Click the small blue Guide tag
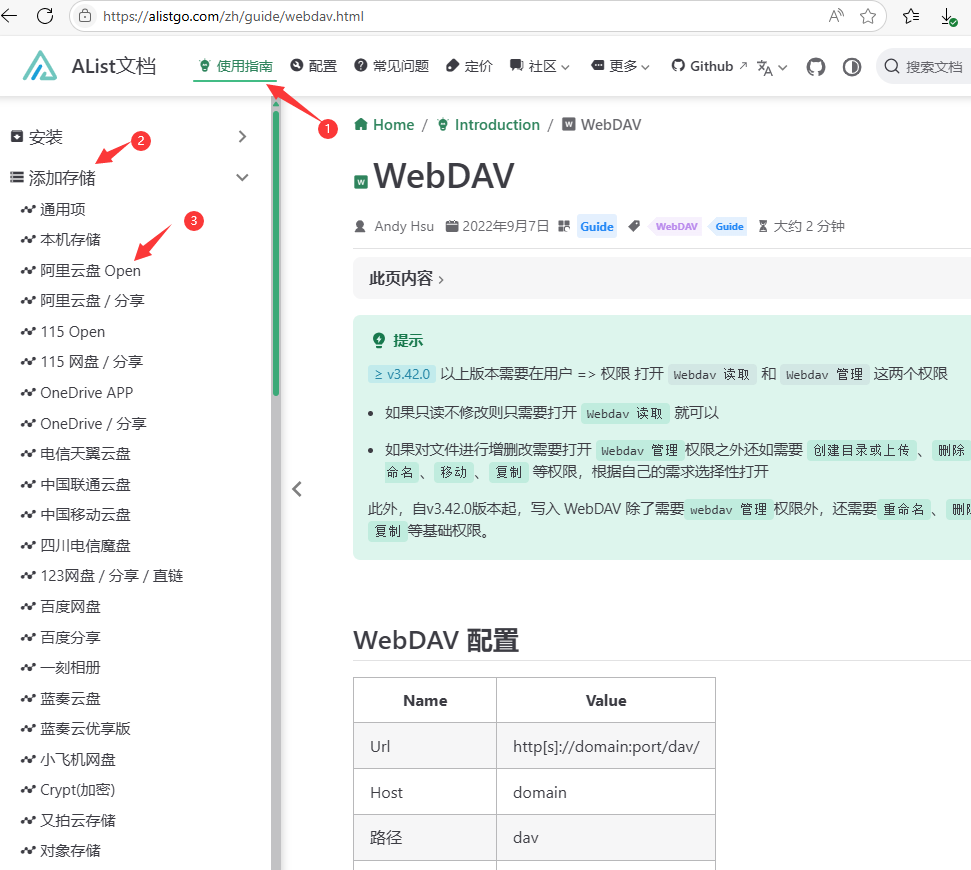Screen dimensions: 971x870 (729, 227)
